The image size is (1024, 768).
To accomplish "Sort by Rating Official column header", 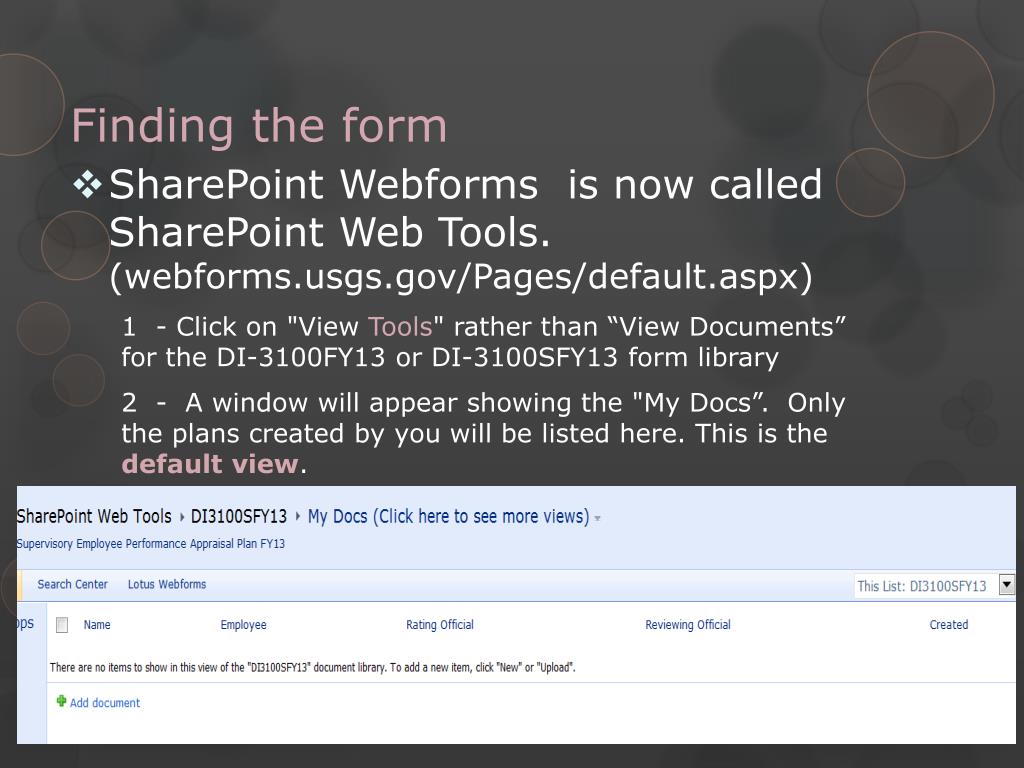I will [x=440, y=625].
